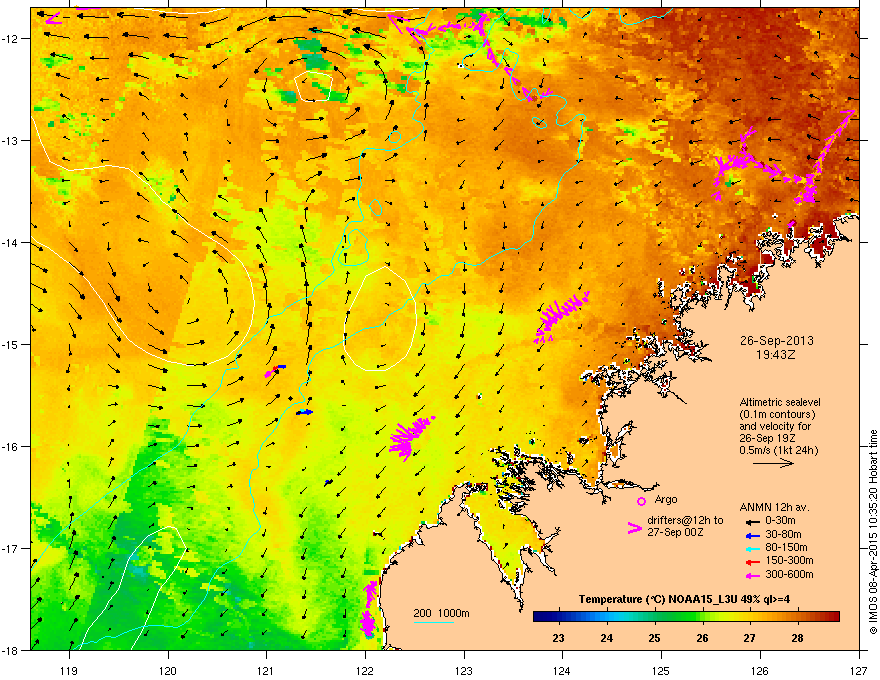Click the magenta drifter track cluster near 124°E, 14.8°S

click(561, 317)
